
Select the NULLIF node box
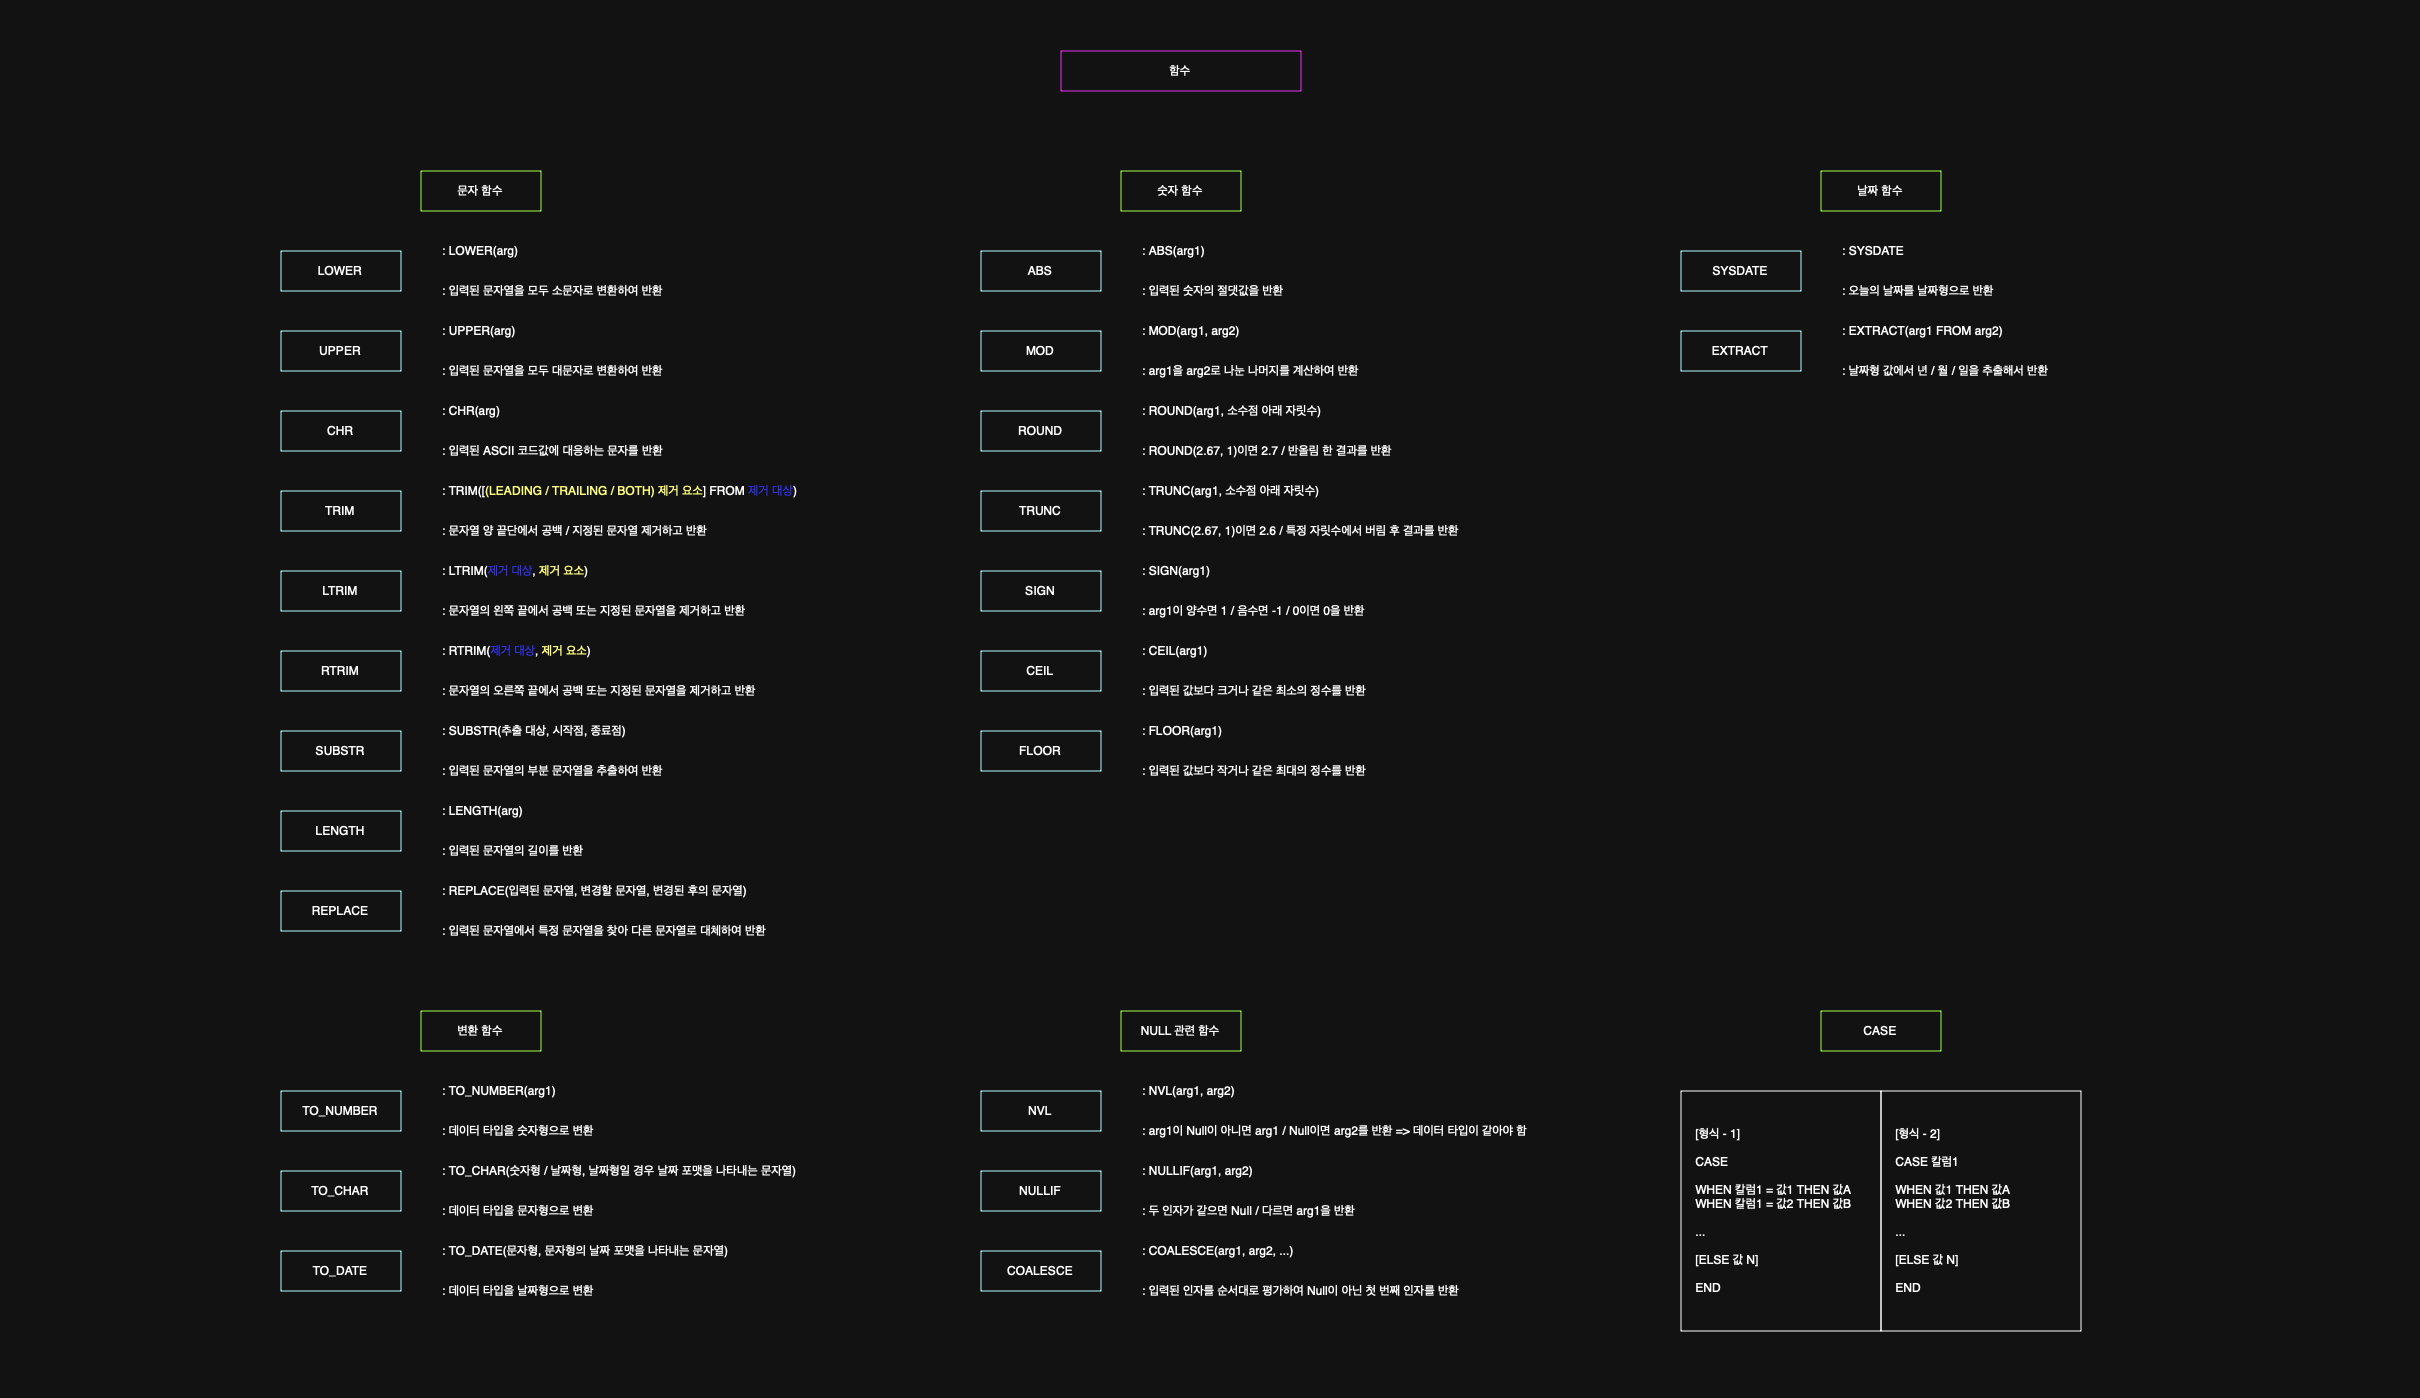[x=1040, y=1191]
